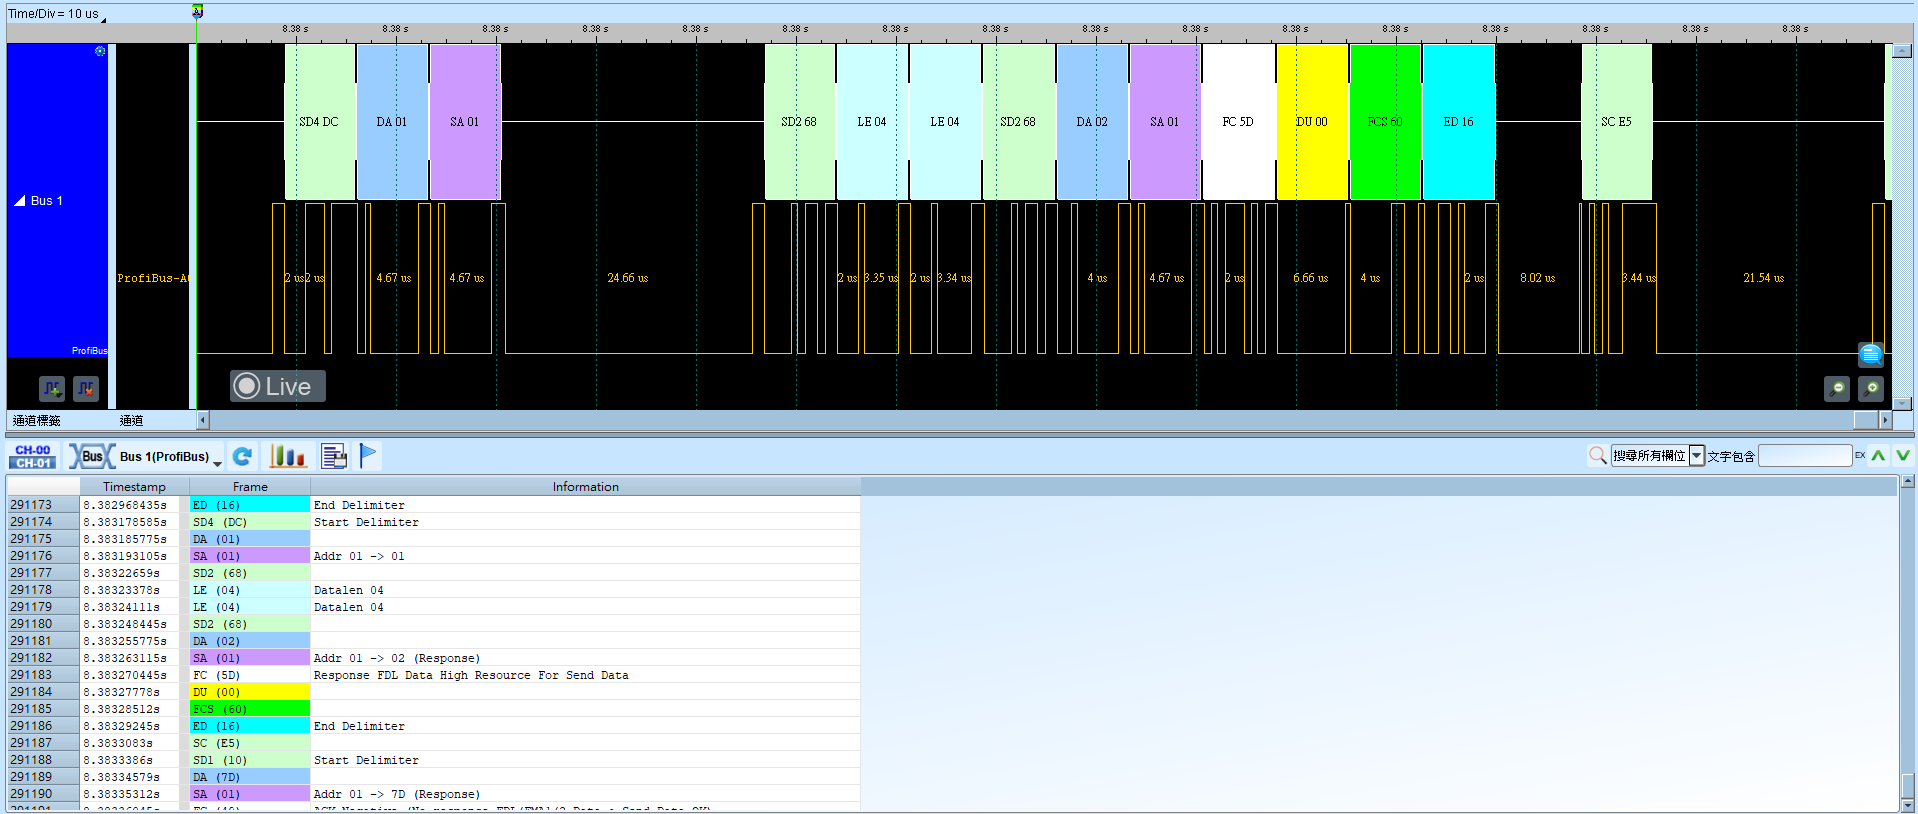Click the save report icon in the toolbar
The image size is (1918, 814).
334,456
